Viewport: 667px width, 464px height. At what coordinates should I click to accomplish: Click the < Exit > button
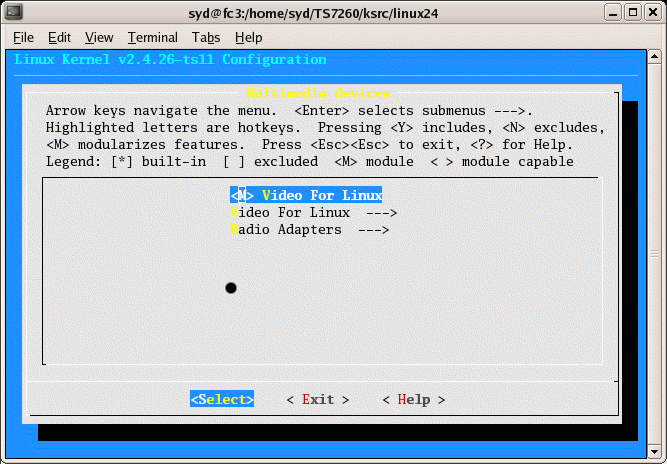(318, 400)
